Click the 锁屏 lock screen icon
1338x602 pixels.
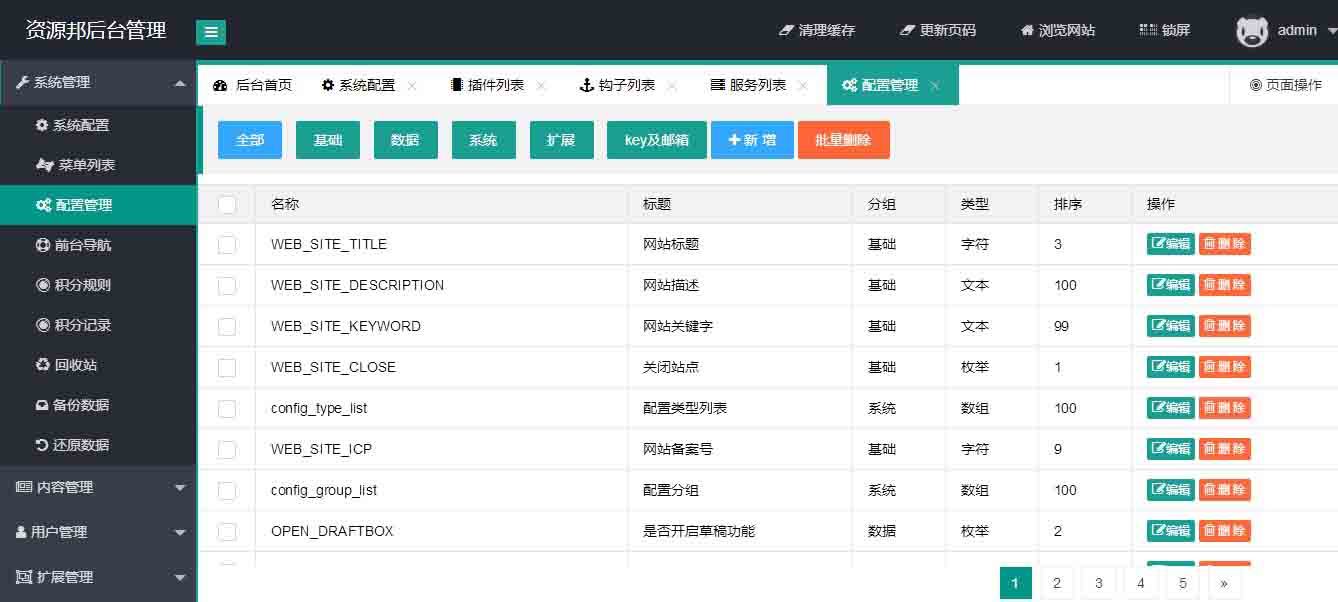pos(1147,31)
